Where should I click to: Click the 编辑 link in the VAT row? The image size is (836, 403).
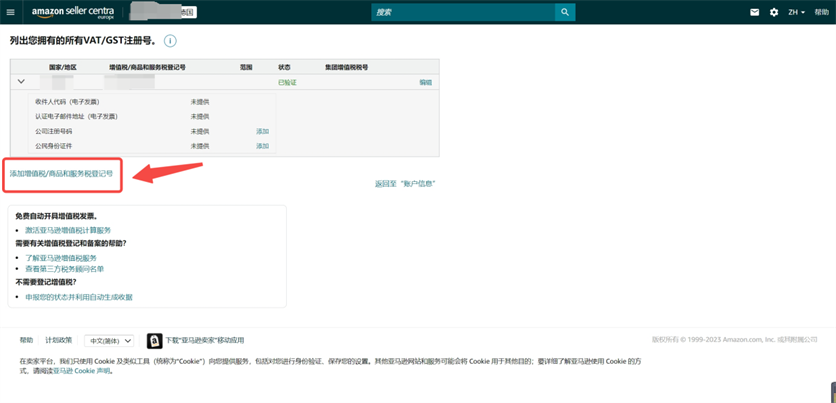426,82
